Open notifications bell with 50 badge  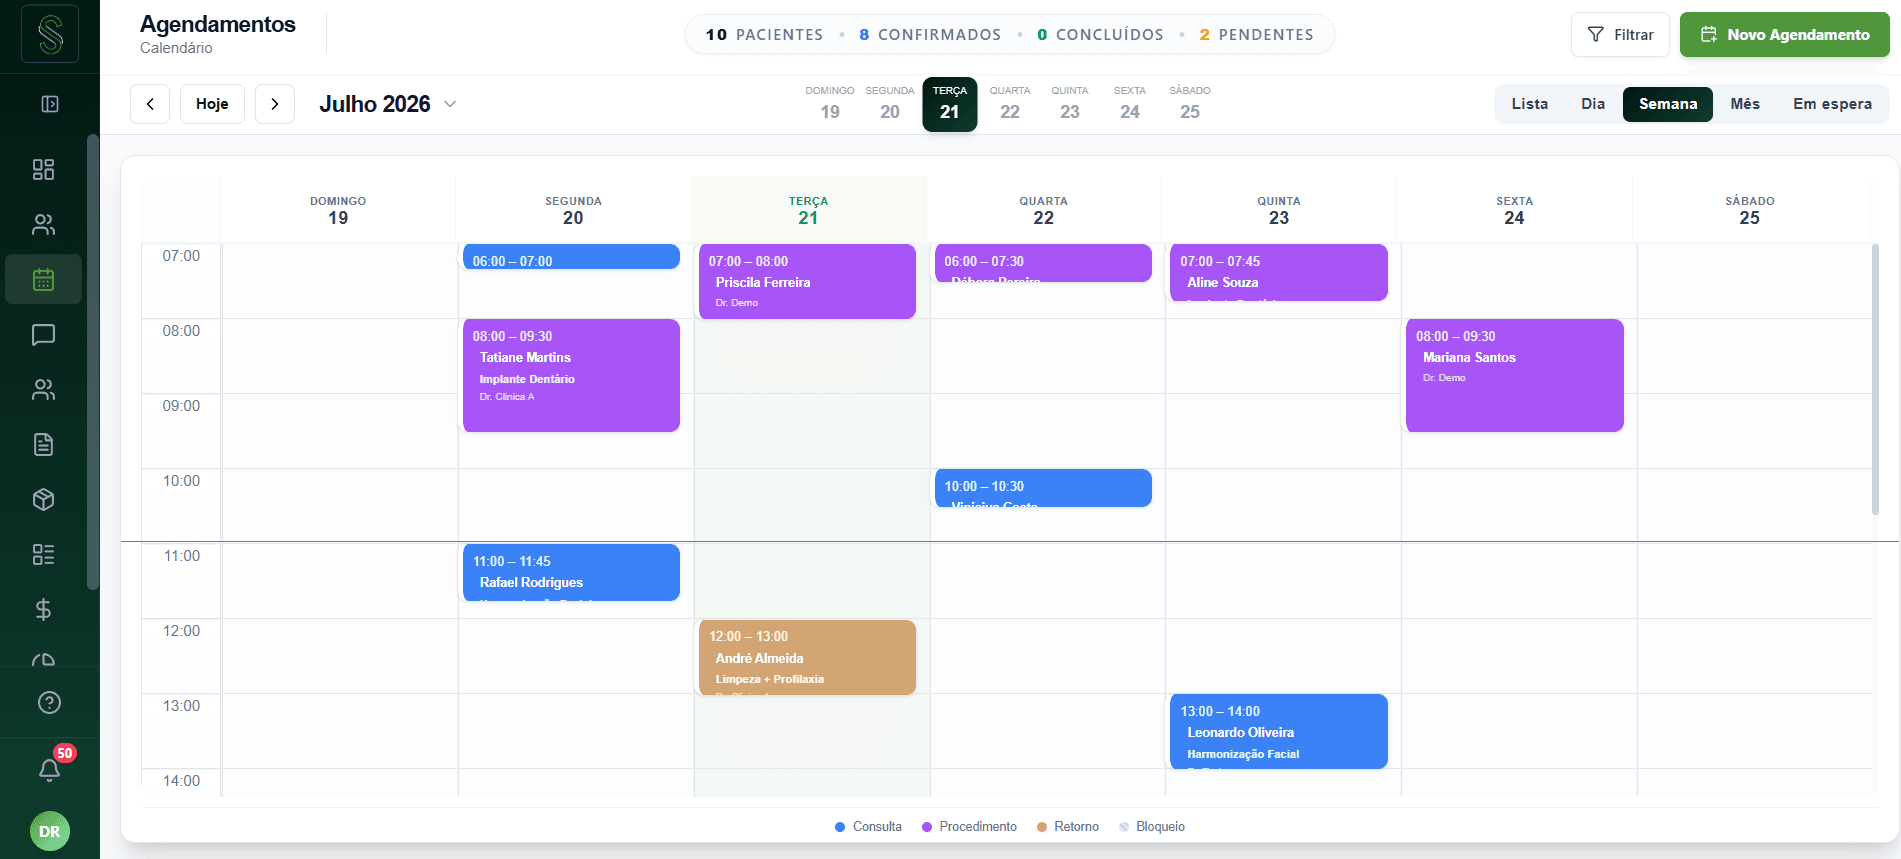[x=49, y=769]
